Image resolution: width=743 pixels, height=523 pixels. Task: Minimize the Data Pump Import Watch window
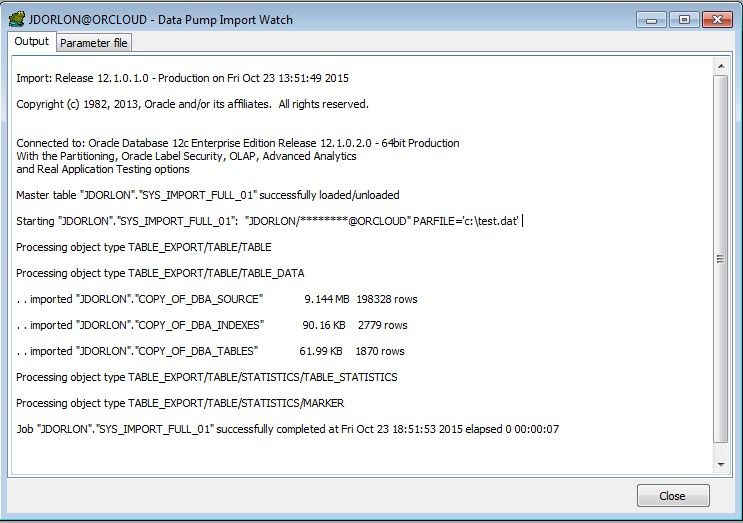(652, 20)
